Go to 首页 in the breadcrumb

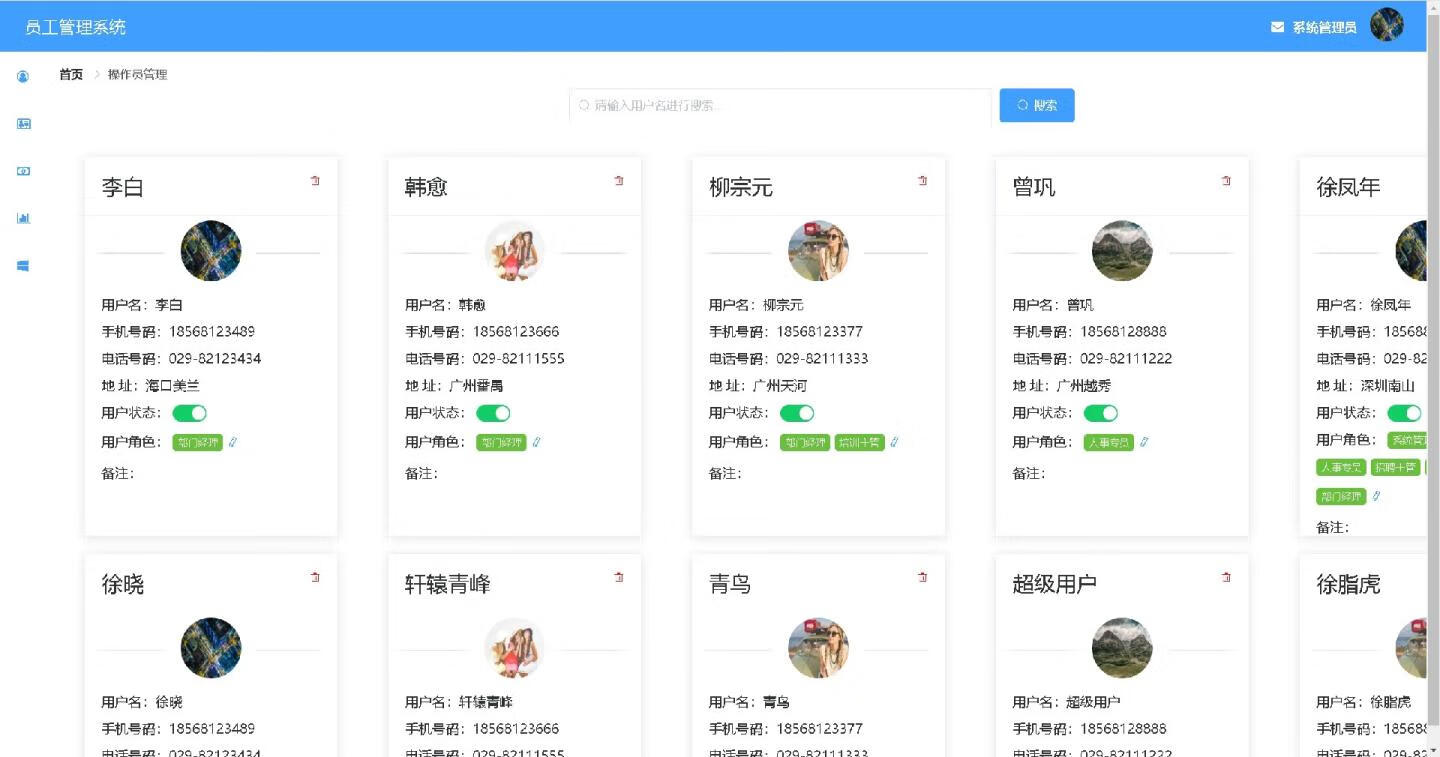71,74
